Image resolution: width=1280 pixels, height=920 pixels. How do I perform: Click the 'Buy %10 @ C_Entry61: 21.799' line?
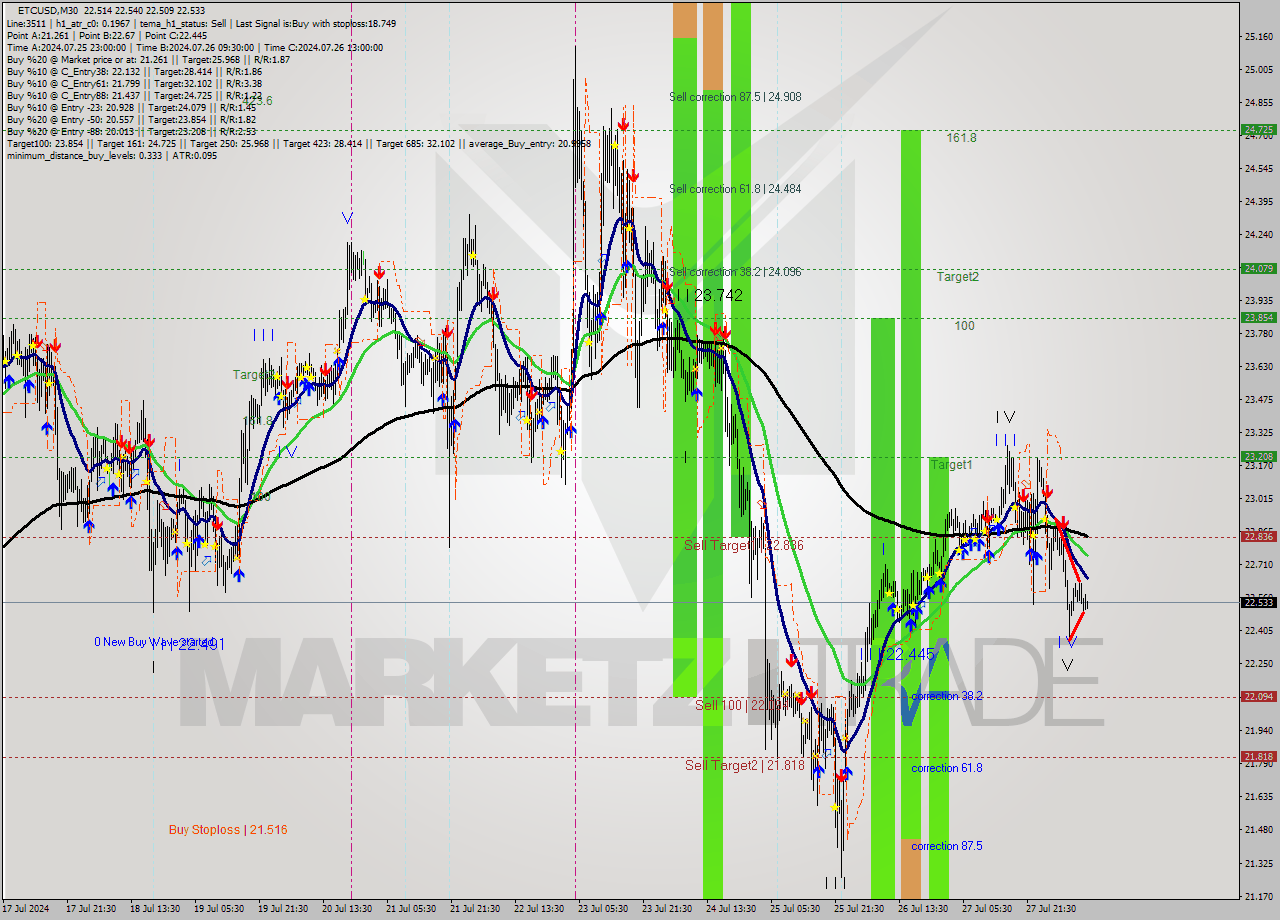(134, 84)
